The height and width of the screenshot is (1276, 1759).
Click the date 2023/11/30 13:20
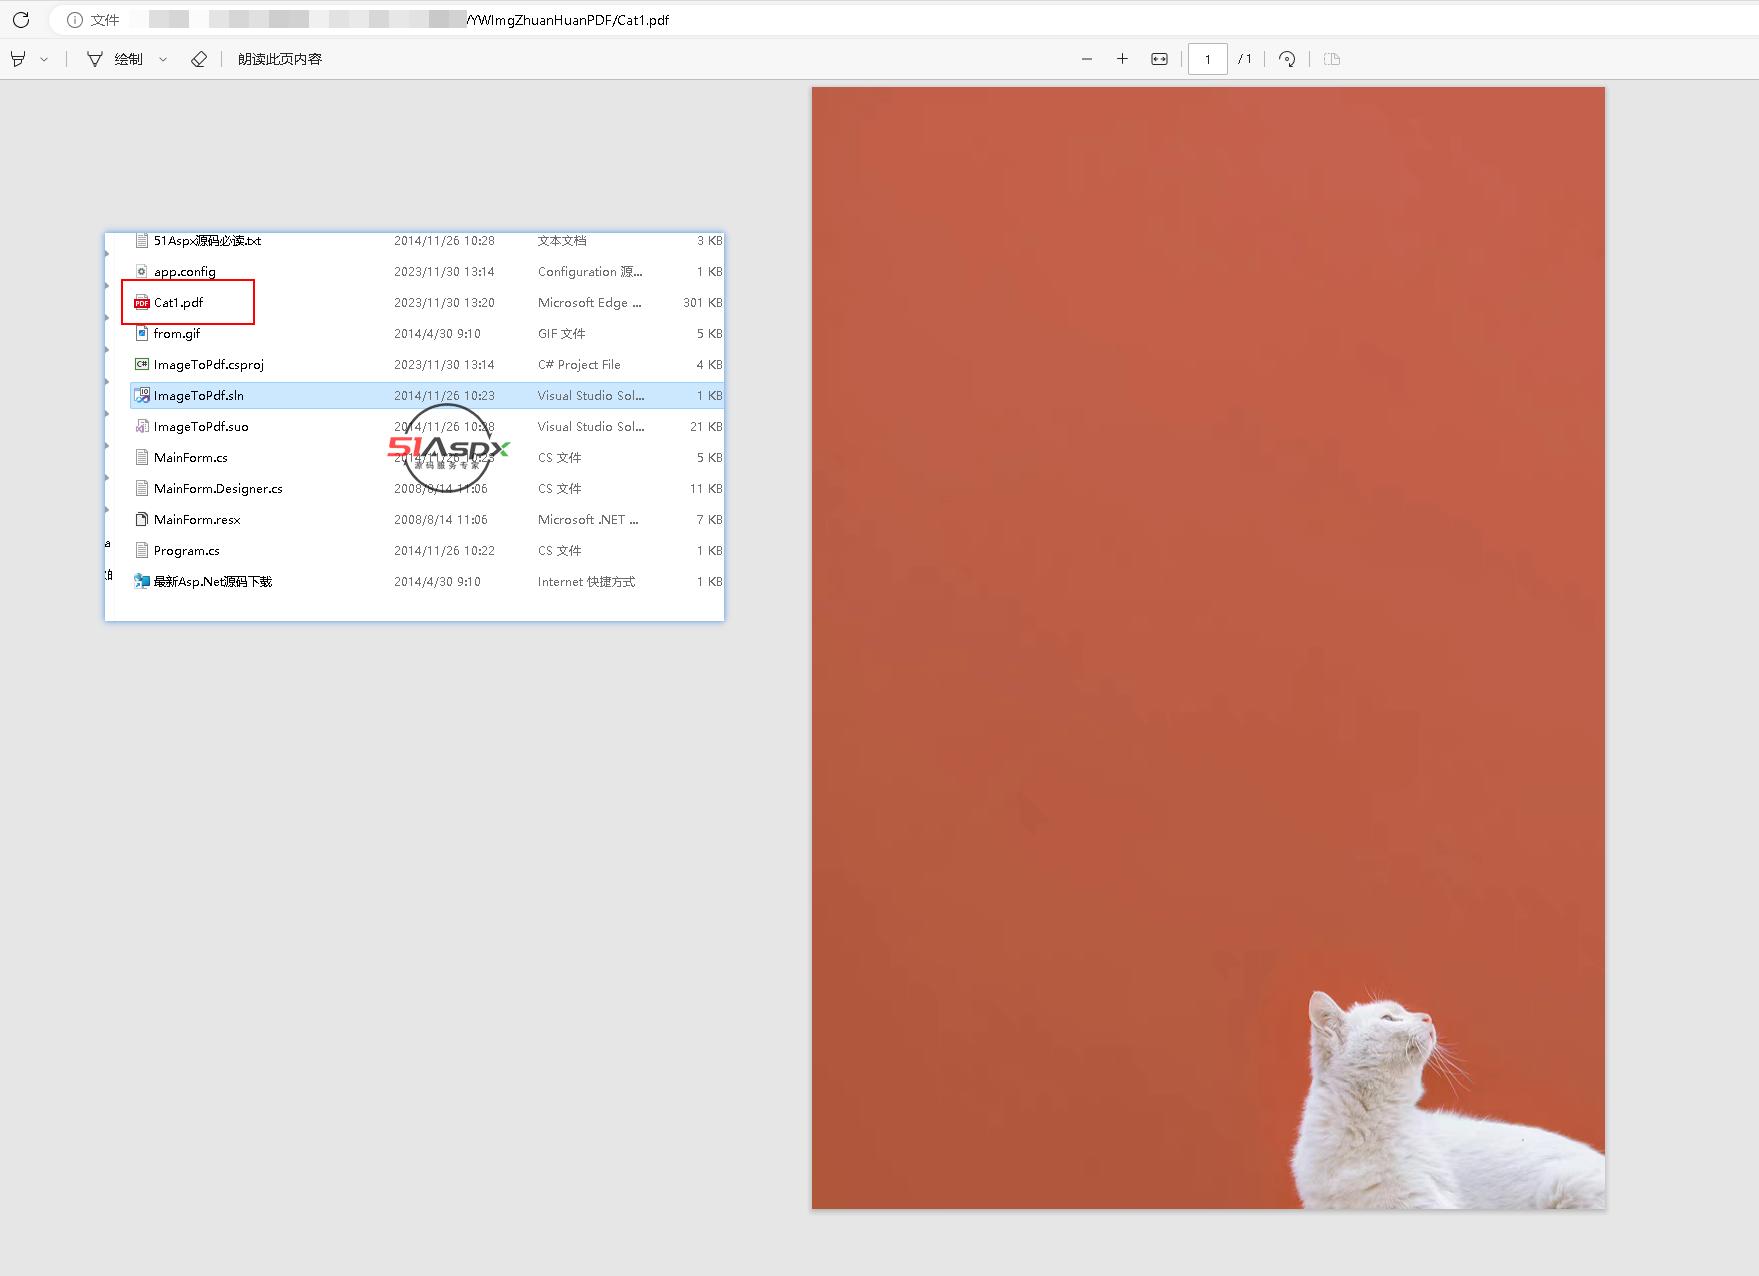[444, 303]
